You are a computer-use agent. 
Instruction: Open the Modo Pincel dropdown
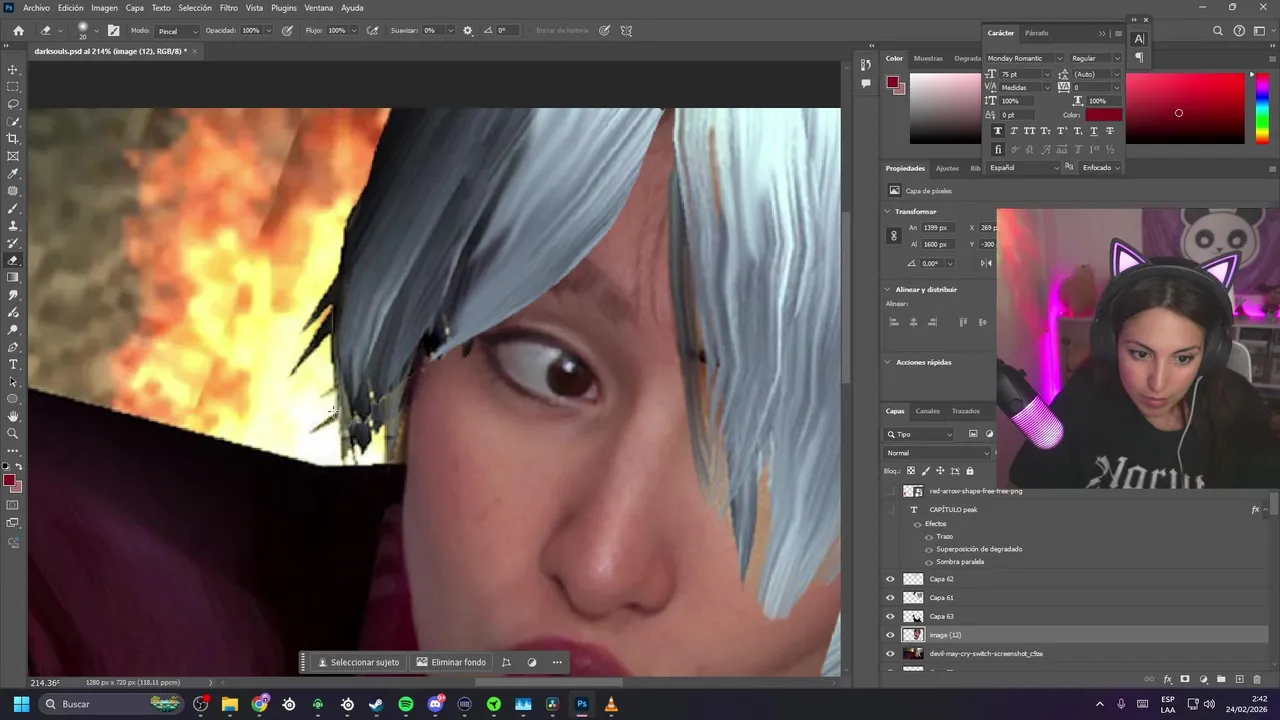(x=177, y=31)
